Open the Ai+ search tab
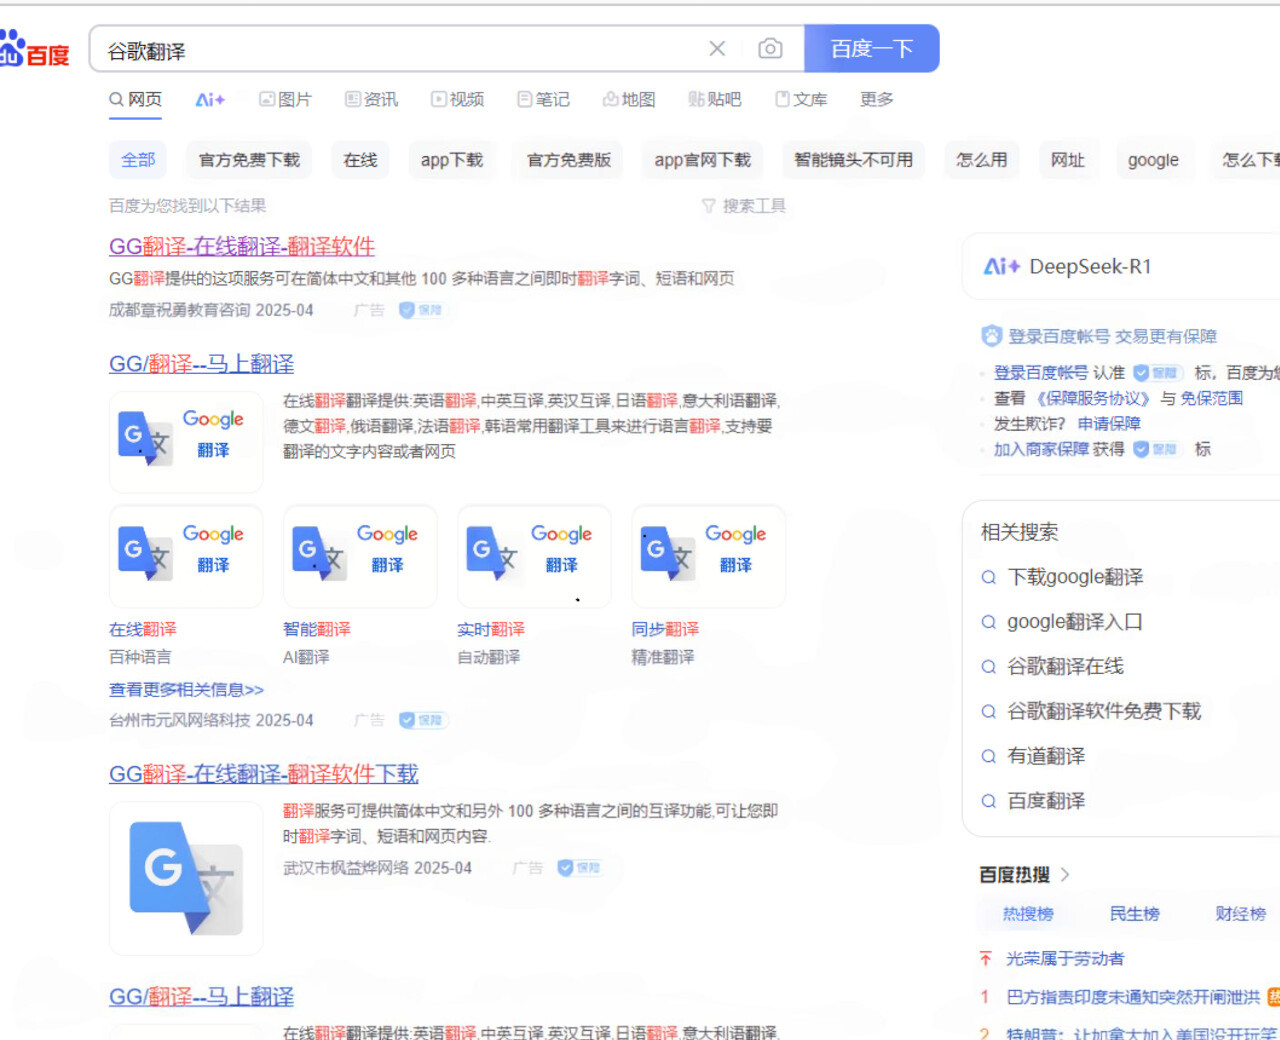 (x=210, y=99)
